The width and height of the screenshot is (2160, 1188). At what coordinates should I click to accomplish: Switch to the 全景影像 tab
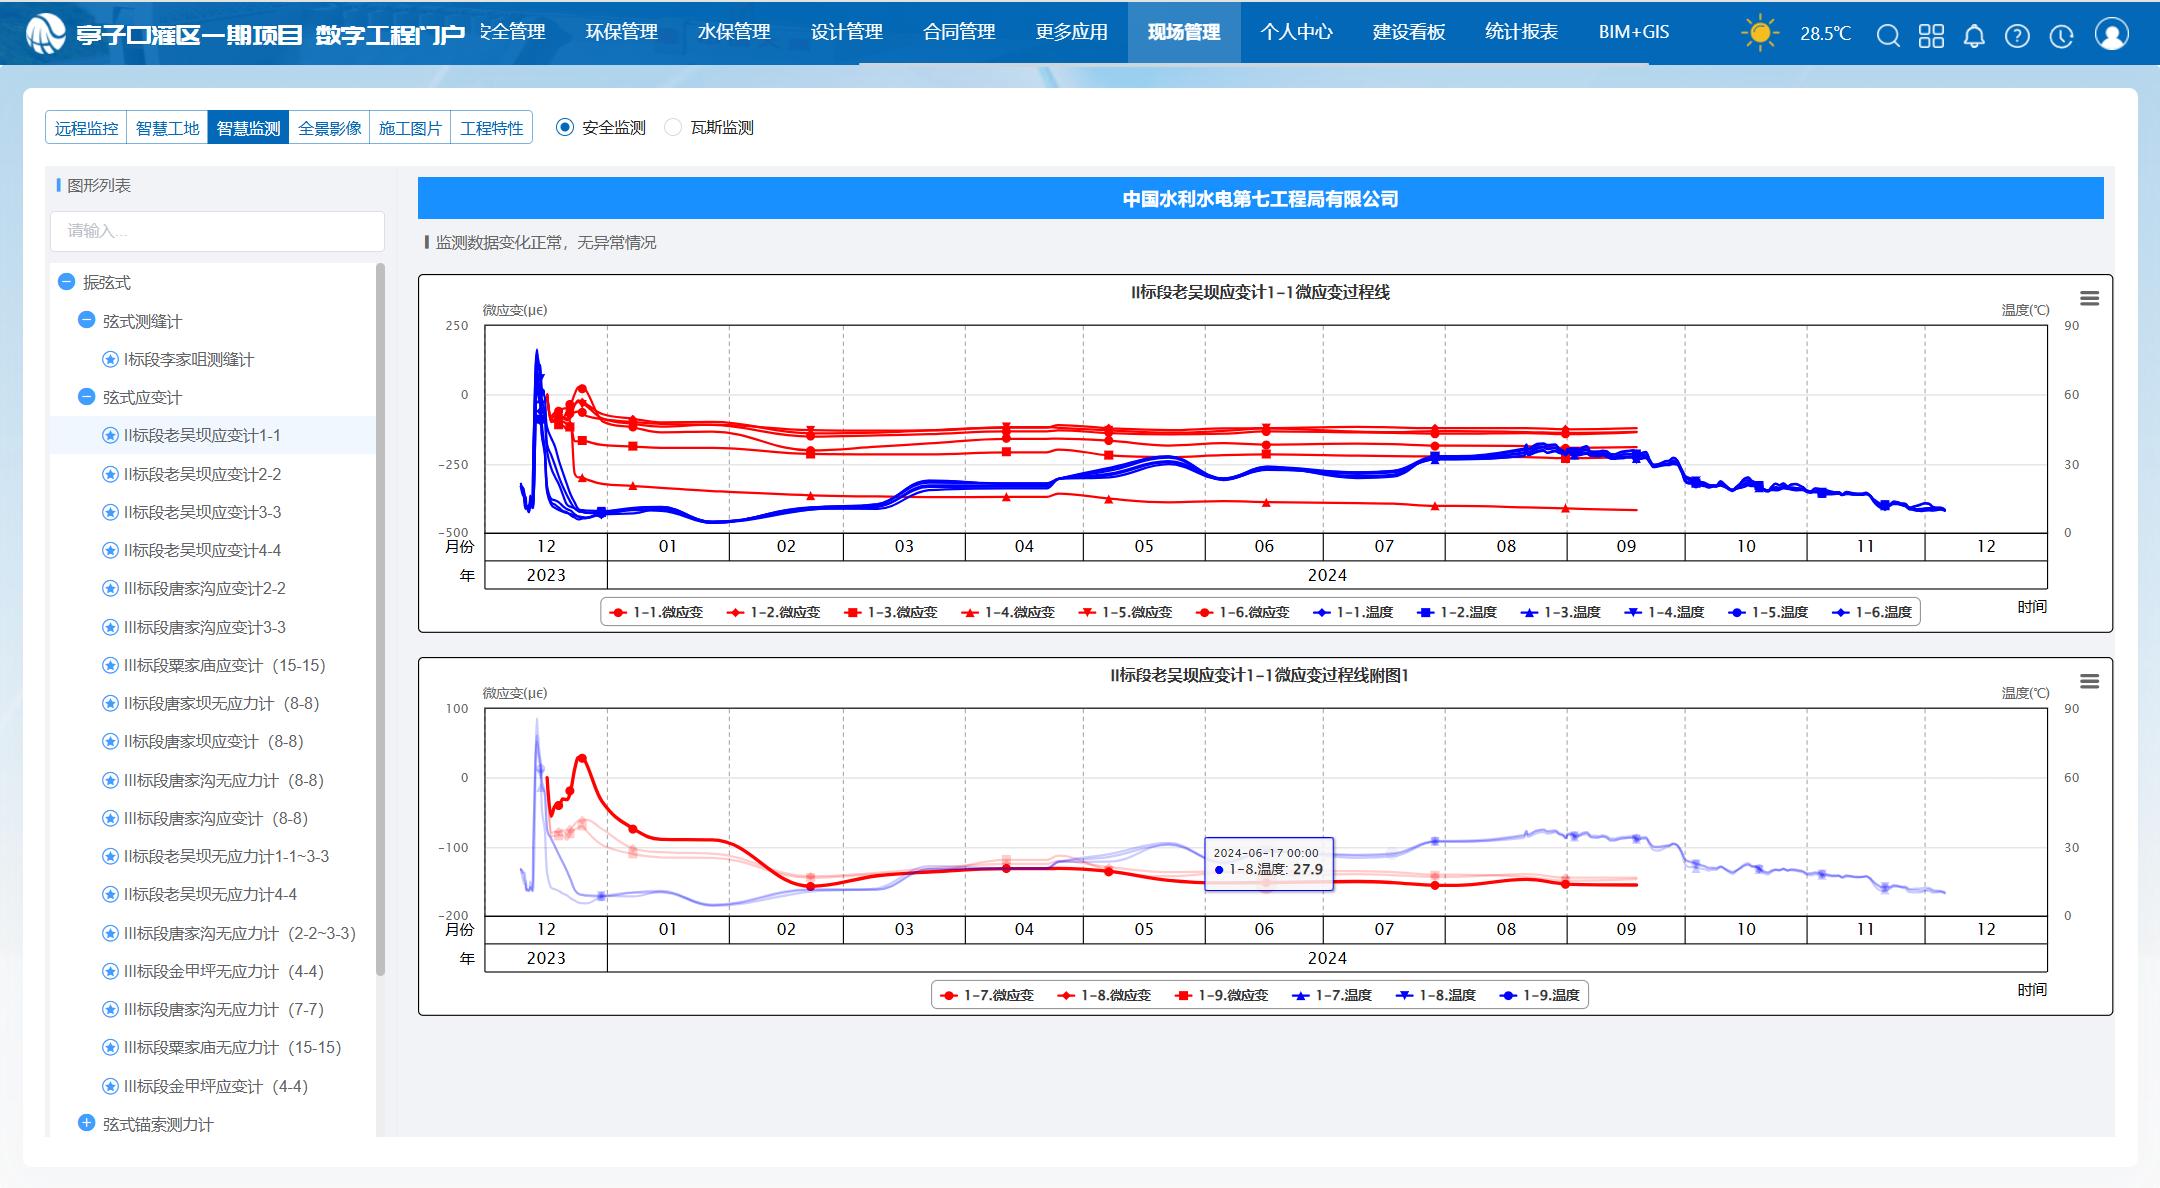pos(329,128)
